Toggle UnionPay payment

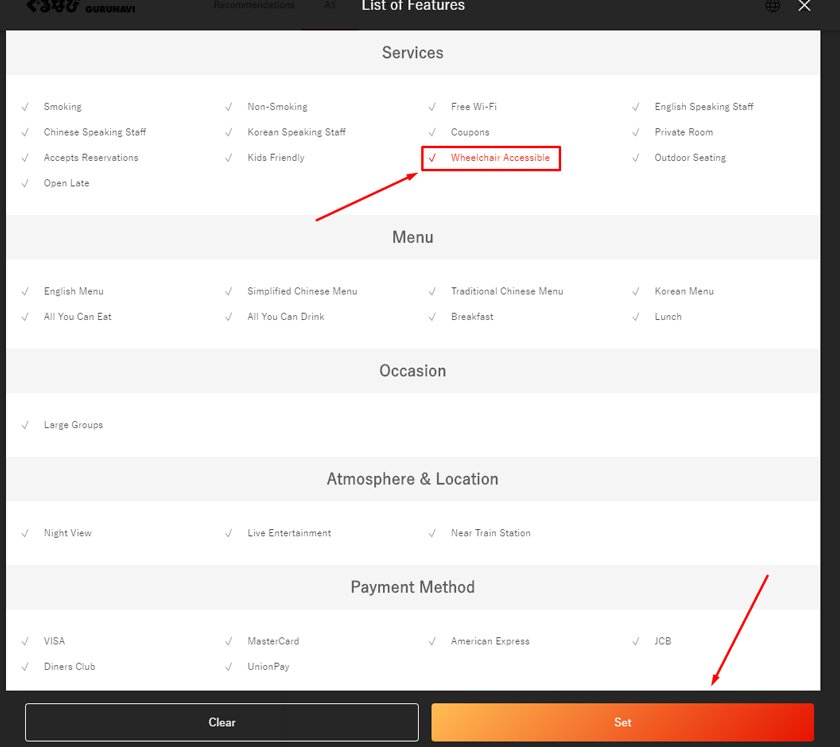[x=257, y=667]
